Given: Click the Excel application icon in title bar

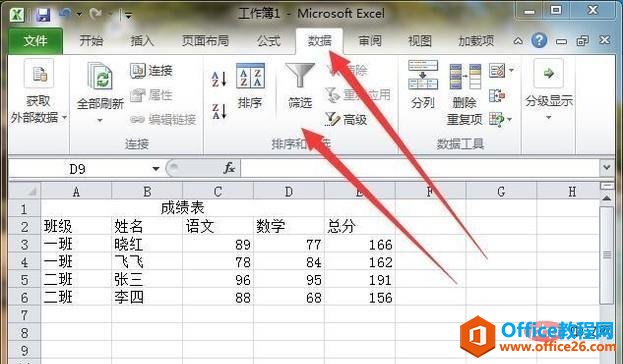Looking at the screenshot, I should (17, 15).
